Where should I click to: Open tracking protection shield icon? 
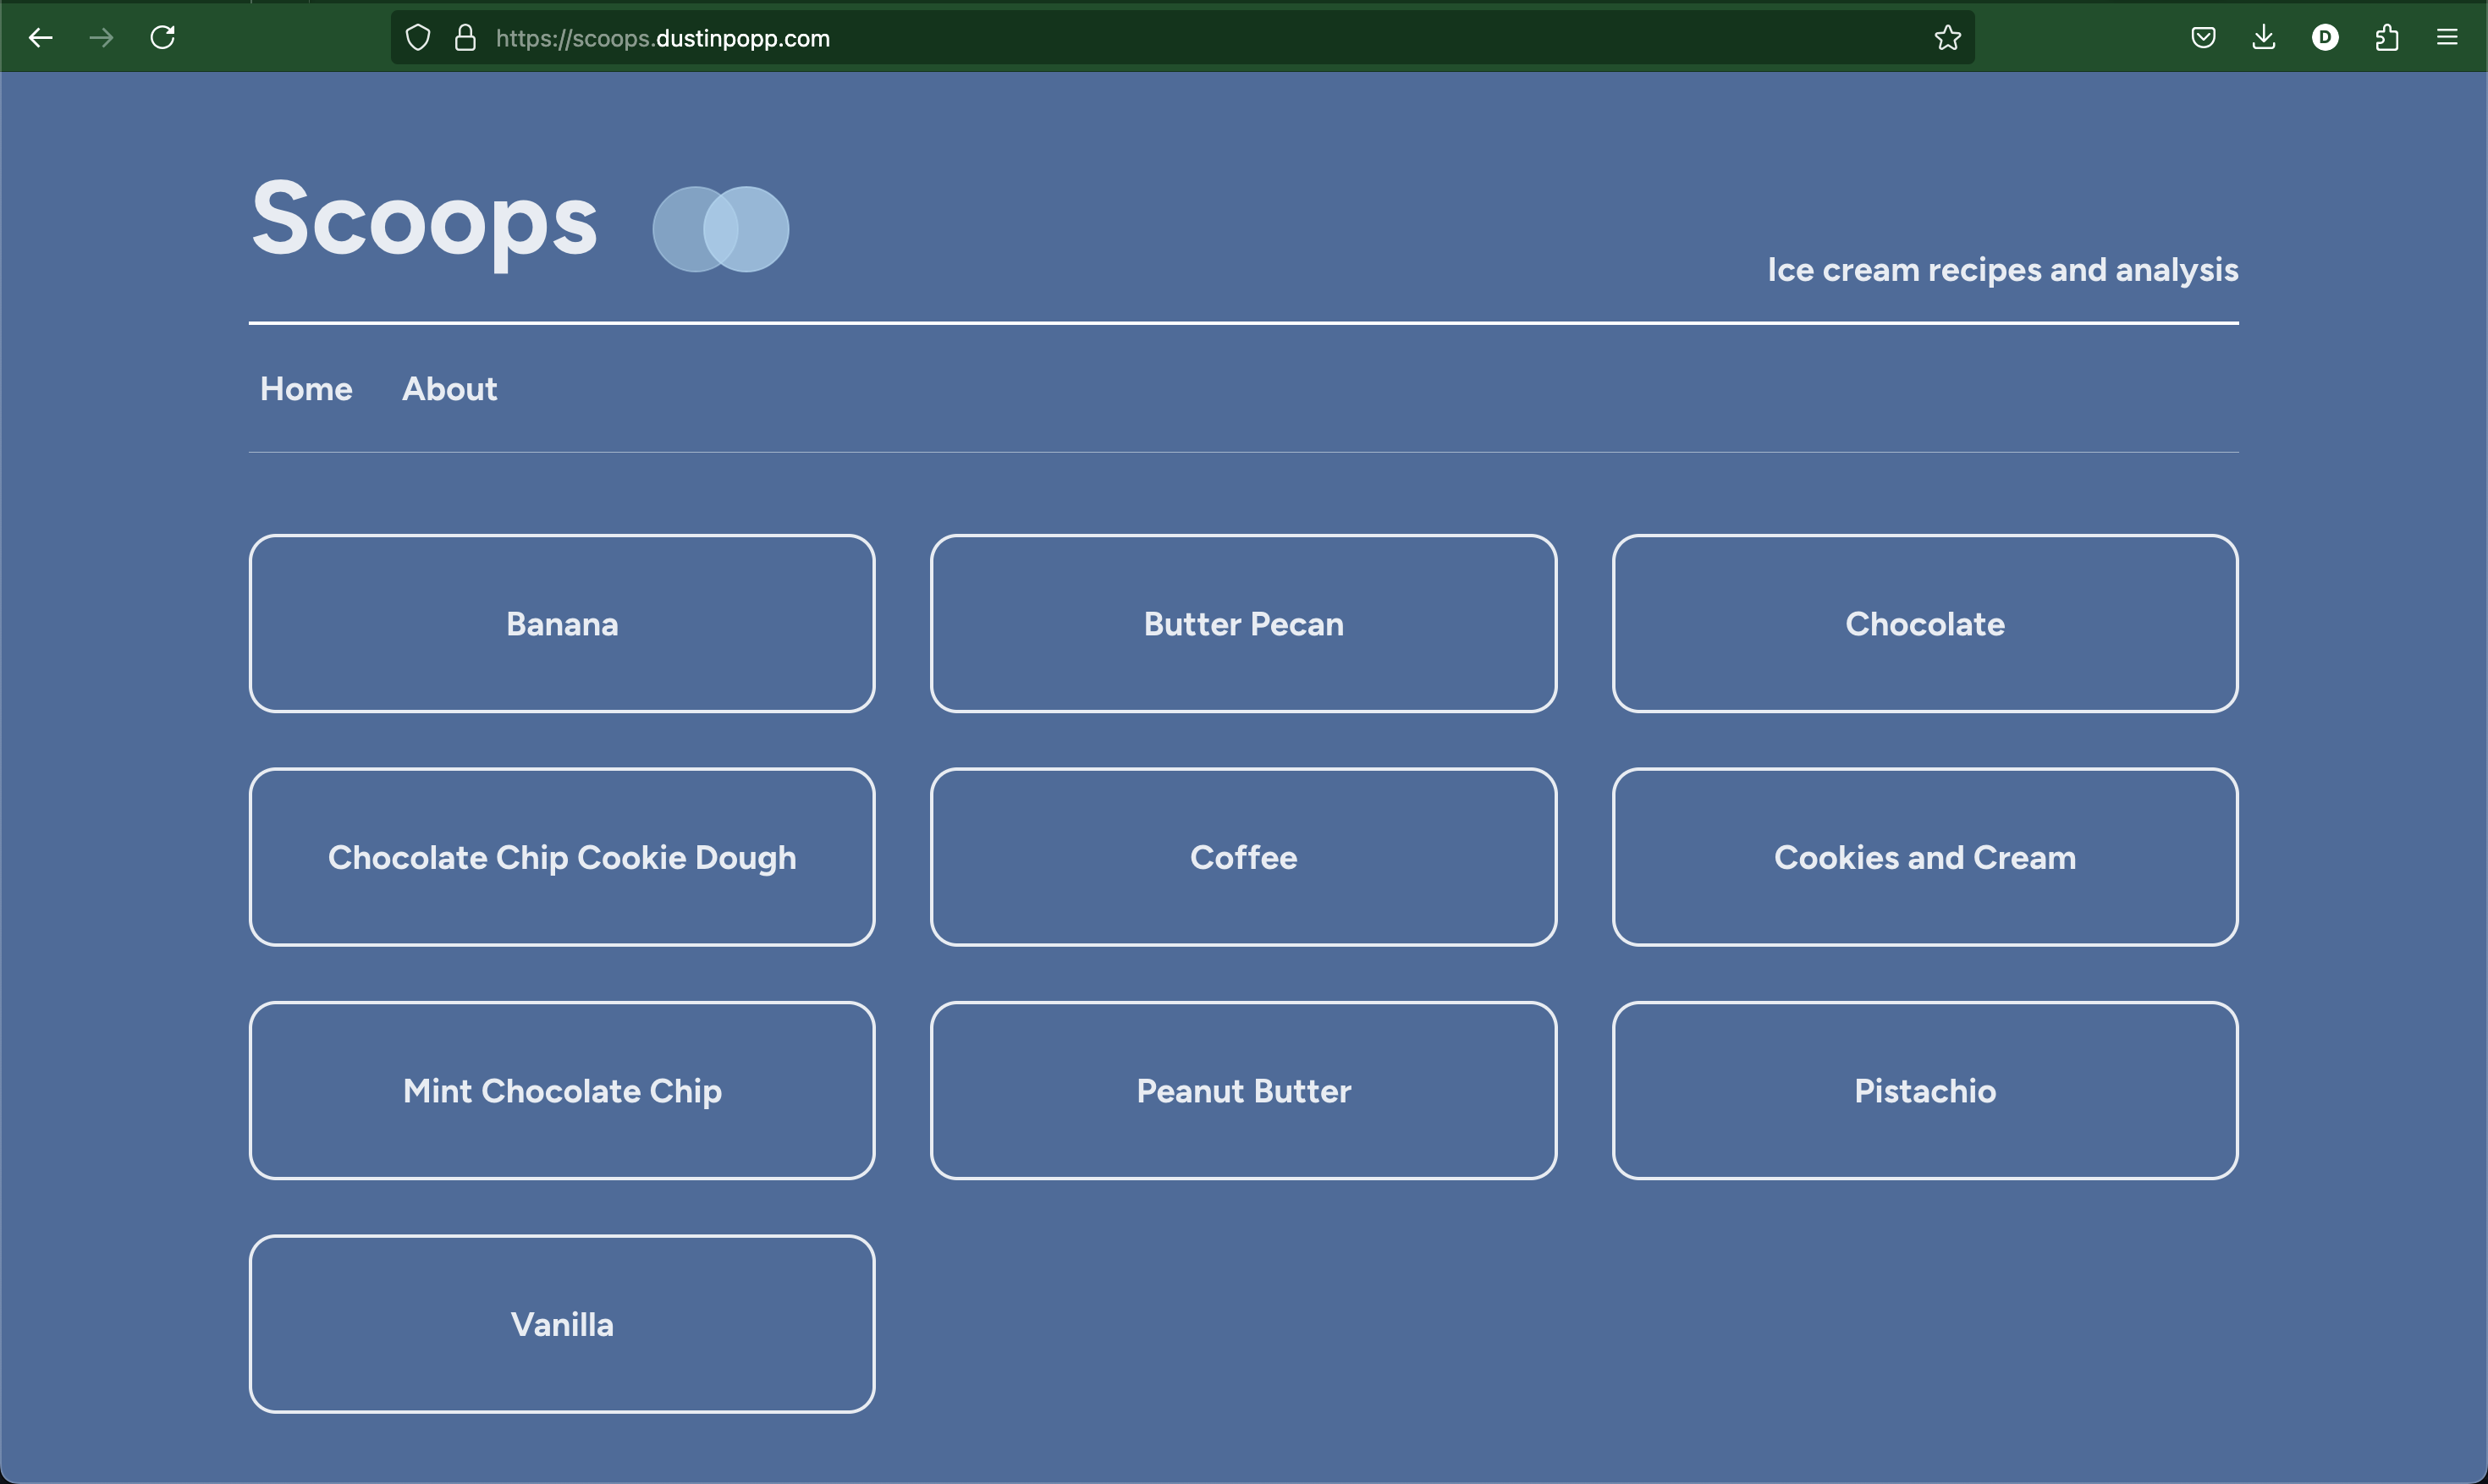418,38
